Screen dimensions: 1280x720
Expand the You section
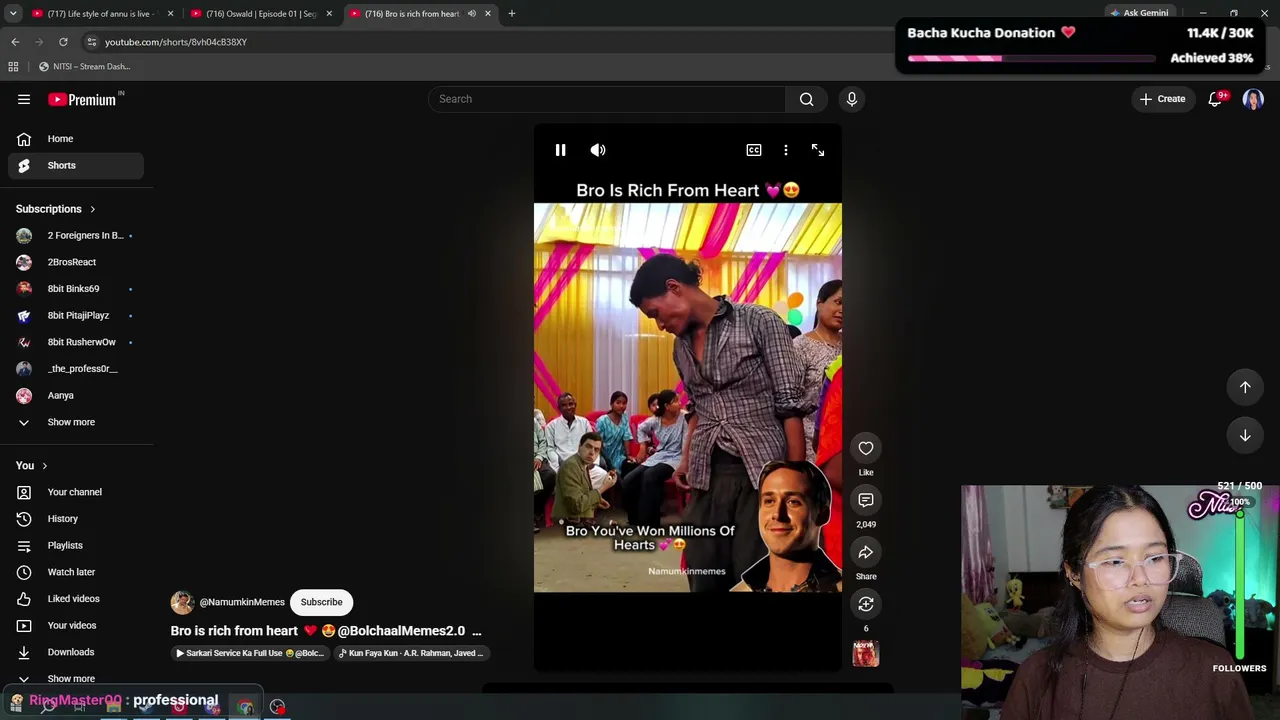(32, 466)
